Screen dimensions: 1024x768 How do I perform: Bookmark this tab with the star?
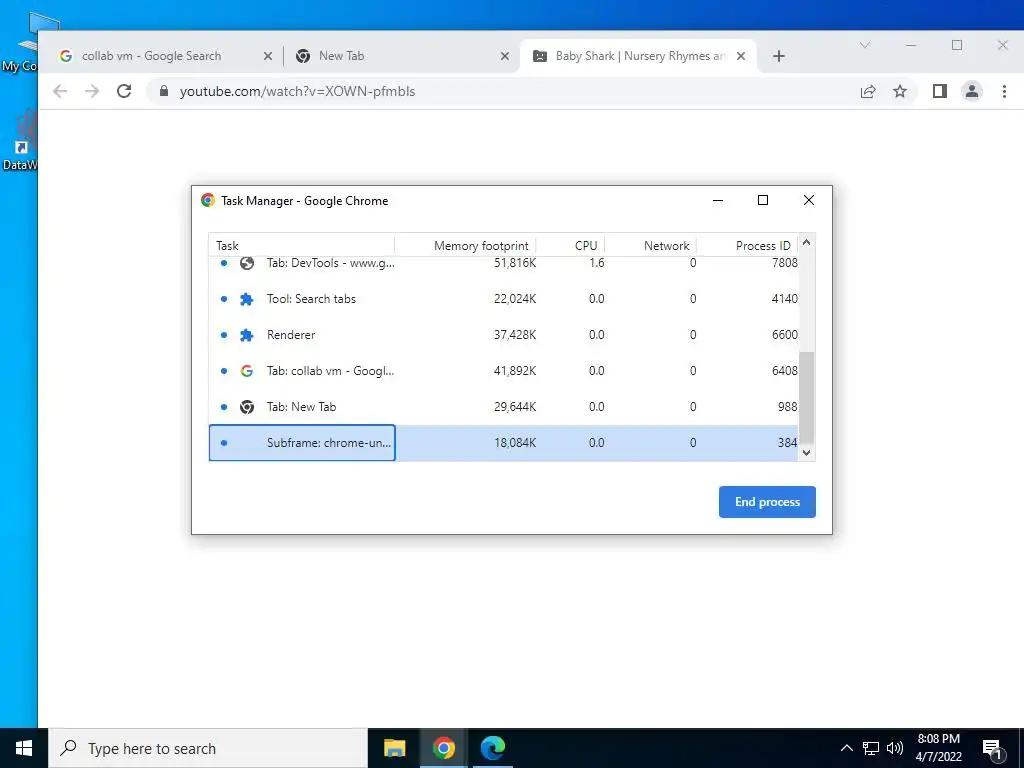900,91
